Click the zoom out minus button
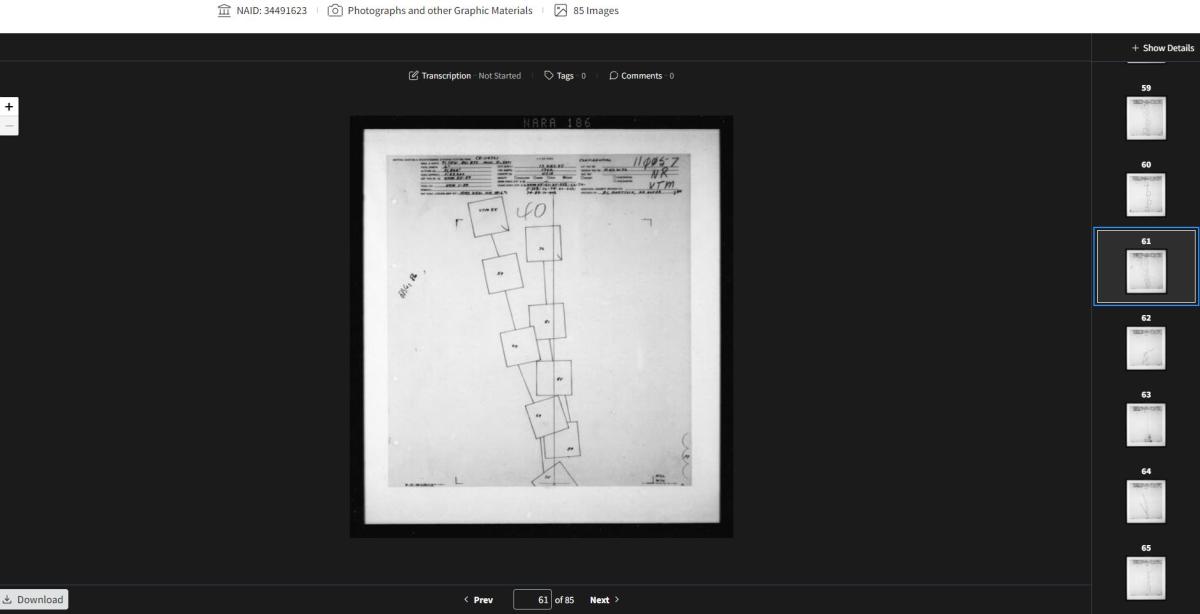The width and height of the screenshot is (1200, 614). 9,126
